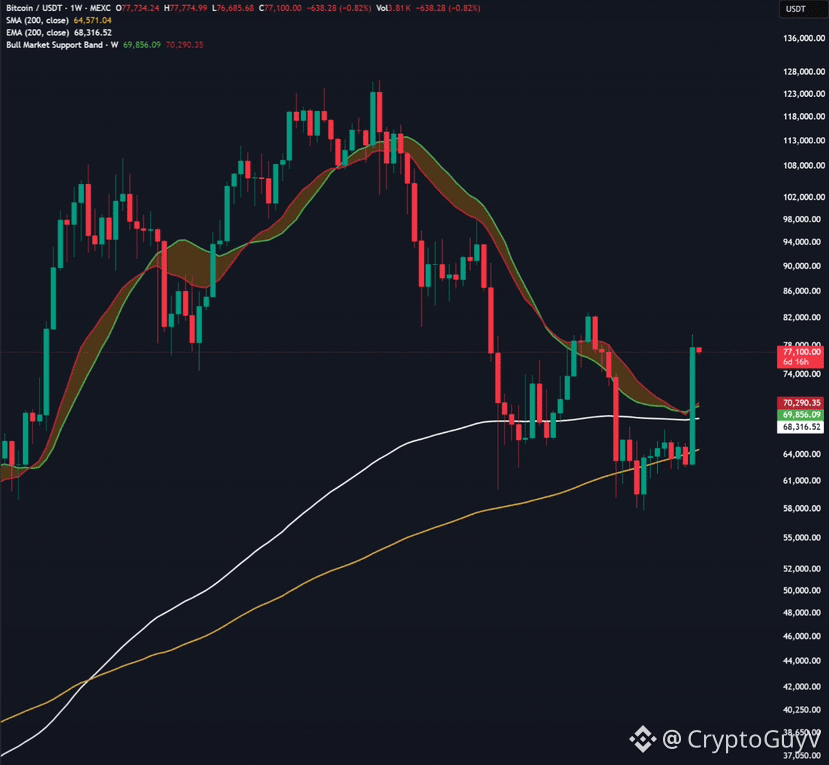The height and width of the screenshot is (765, 829).
Task: Click the 113,000.00 price axis label
Action: pos(804,140)
